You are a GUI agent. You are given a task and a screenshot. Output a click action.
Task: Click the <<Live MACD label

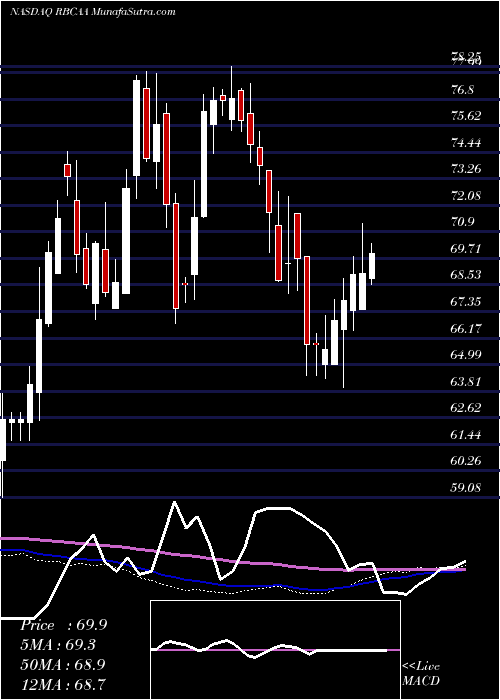(421, 674)
